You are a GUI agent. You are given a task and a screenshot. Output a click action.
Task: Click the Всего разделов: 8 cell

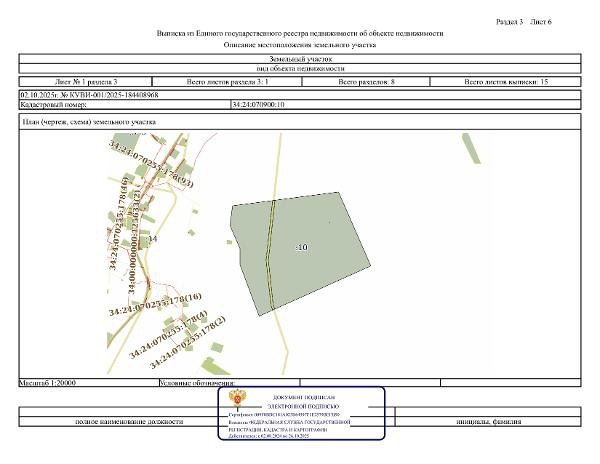366,81
